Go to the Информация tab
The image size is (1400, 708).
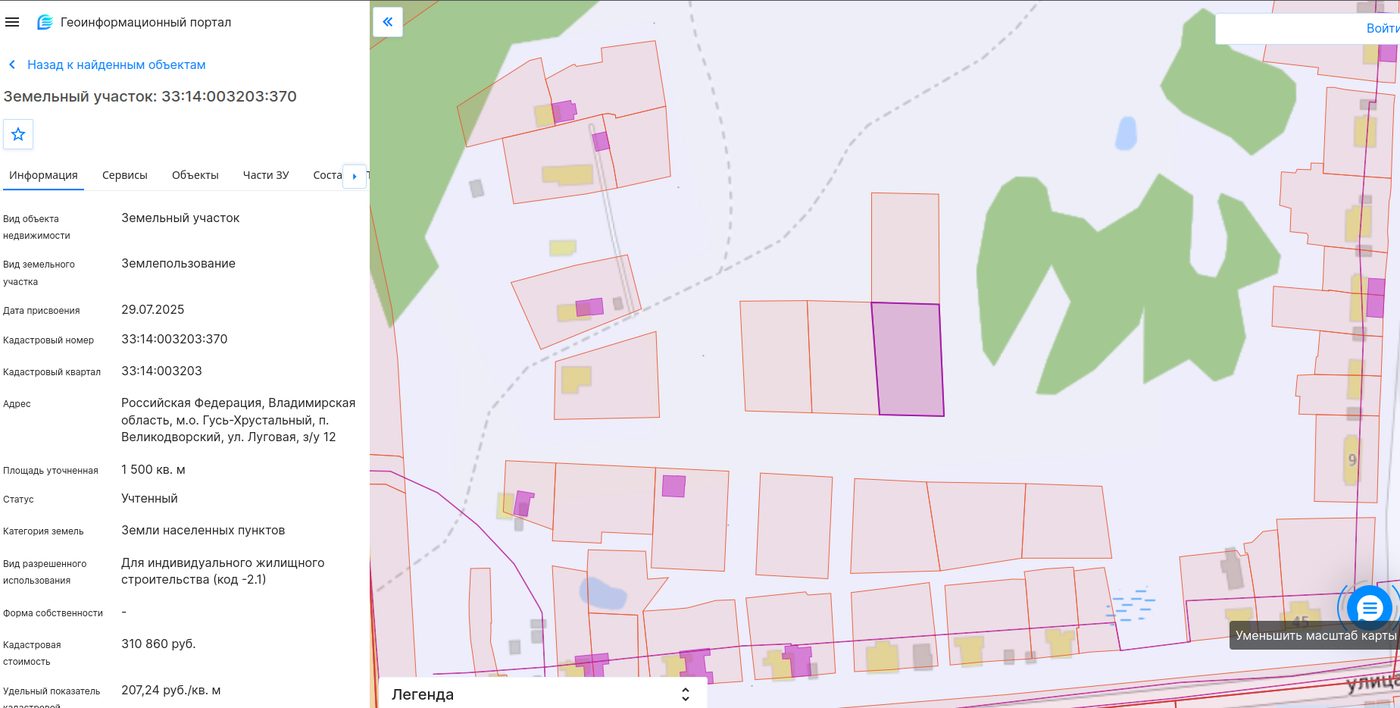tap(43, 175)
